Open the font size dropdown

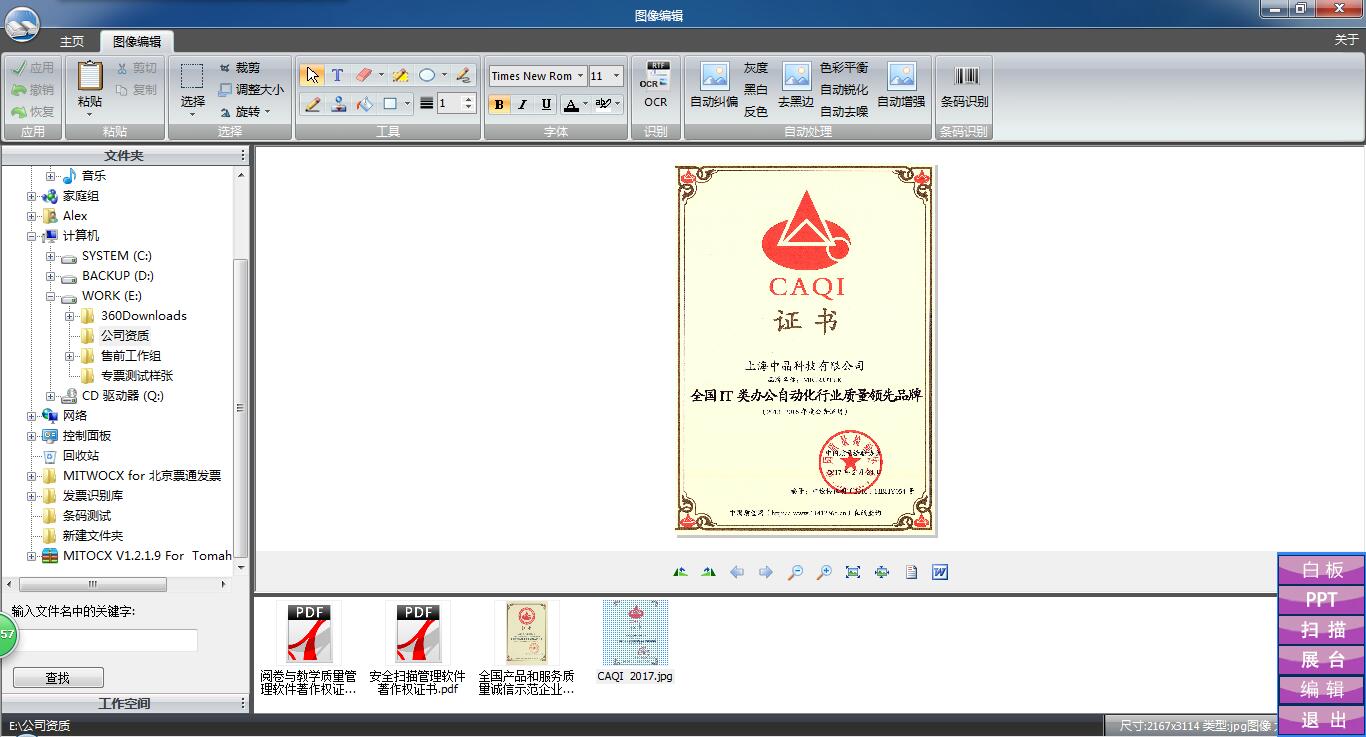click(x=616, y=76)
